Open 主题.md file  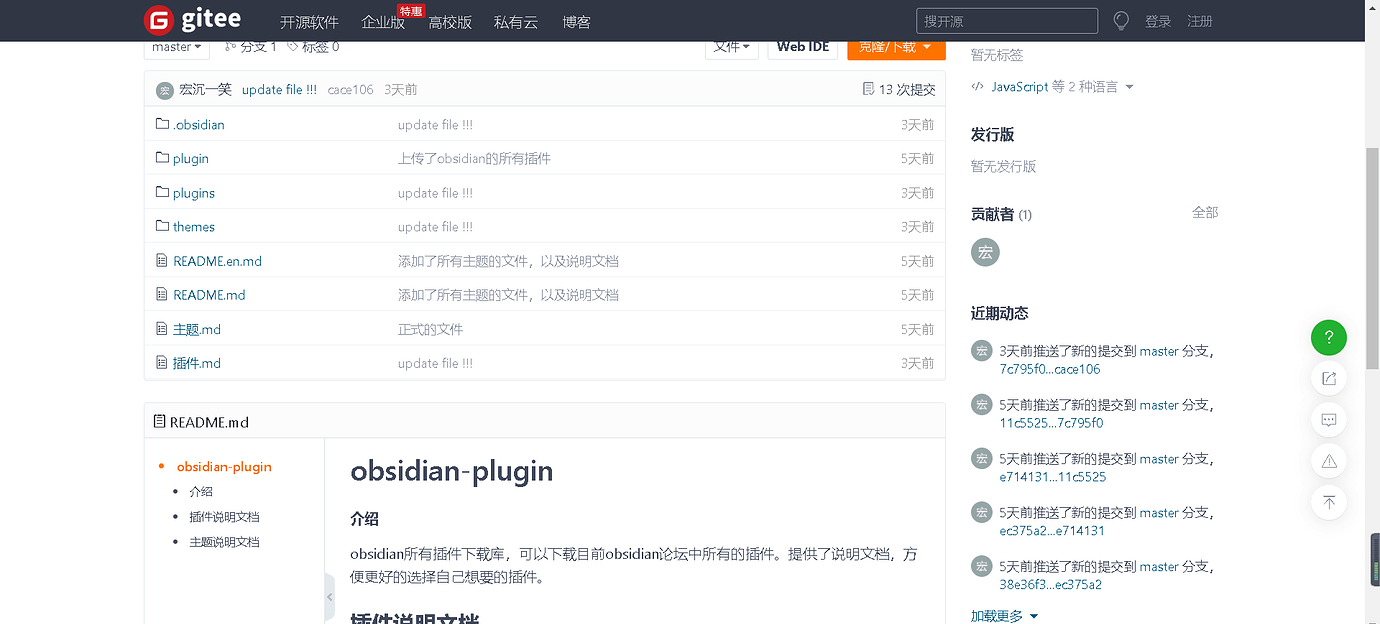197,328
